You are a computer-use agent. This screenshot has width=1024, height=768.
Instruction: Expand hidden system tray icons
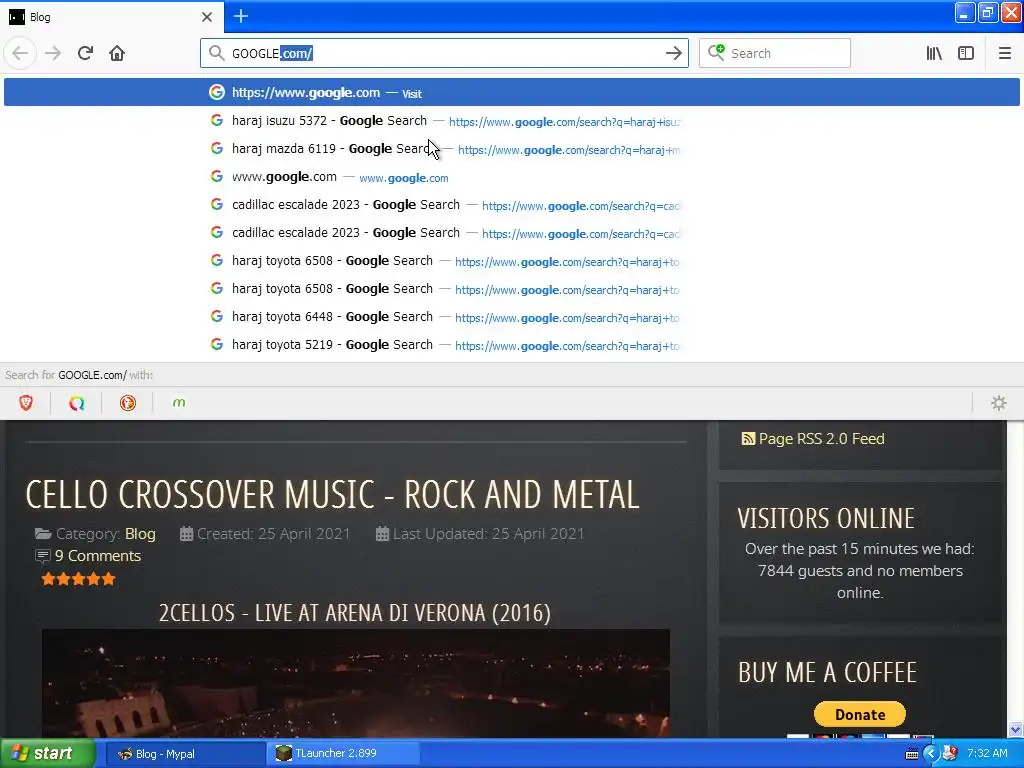[931, 754]
